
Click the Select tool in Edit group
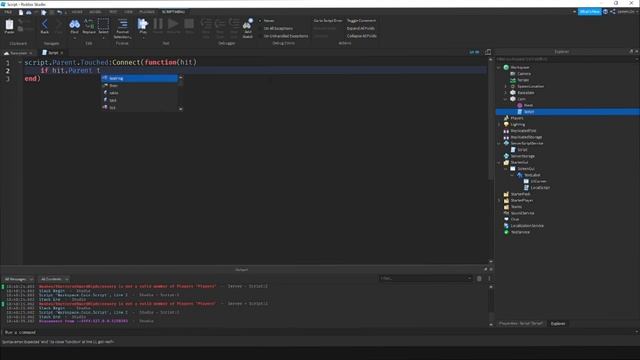click(103, 25)
